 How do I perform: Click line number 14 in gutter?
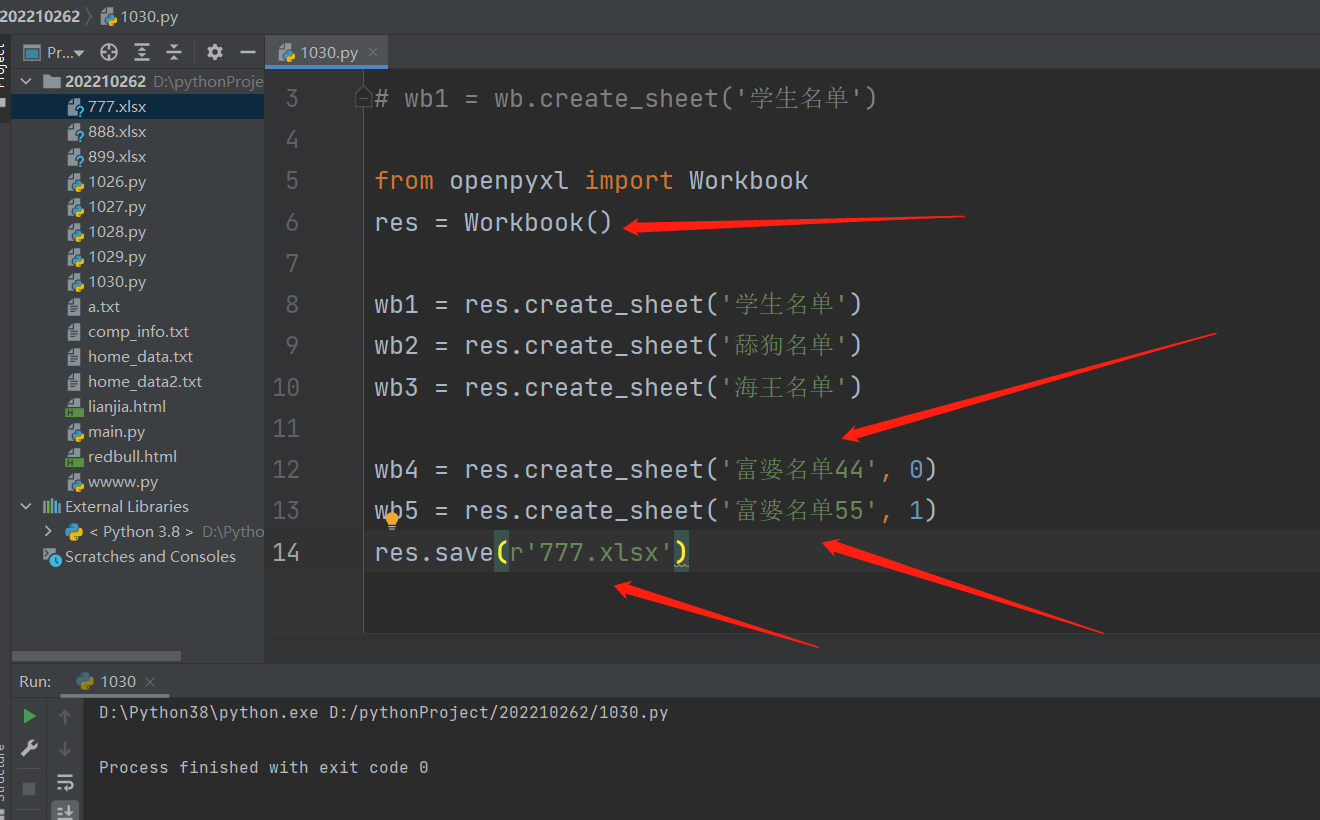(x=286, y=552)
